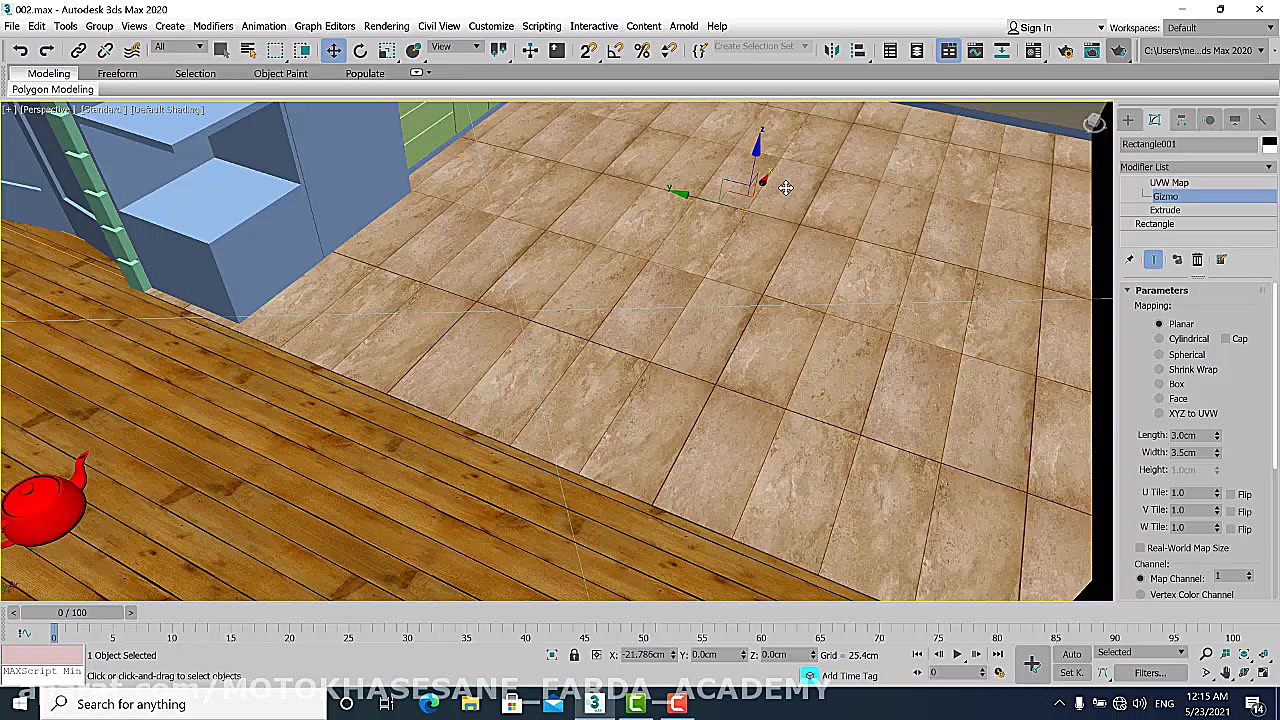Expand the selection filter All dropdown
Screen dimensions: 1280x720
(178, 48)
